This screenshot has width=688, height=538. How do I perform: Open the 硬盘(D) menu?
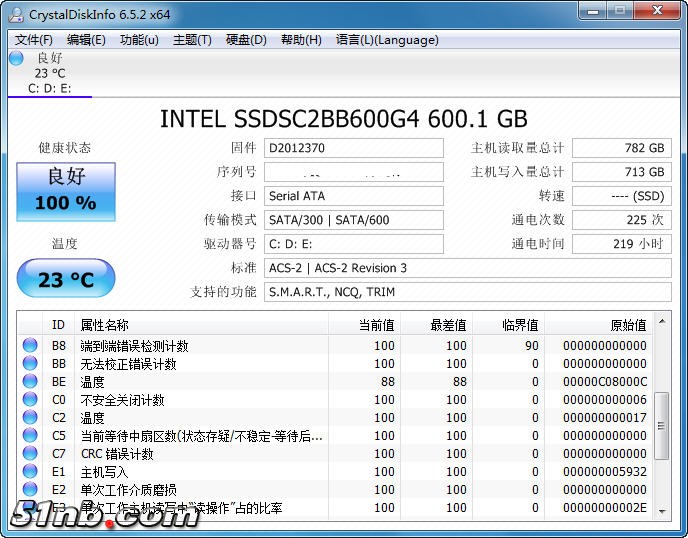[x=246, y=40]
